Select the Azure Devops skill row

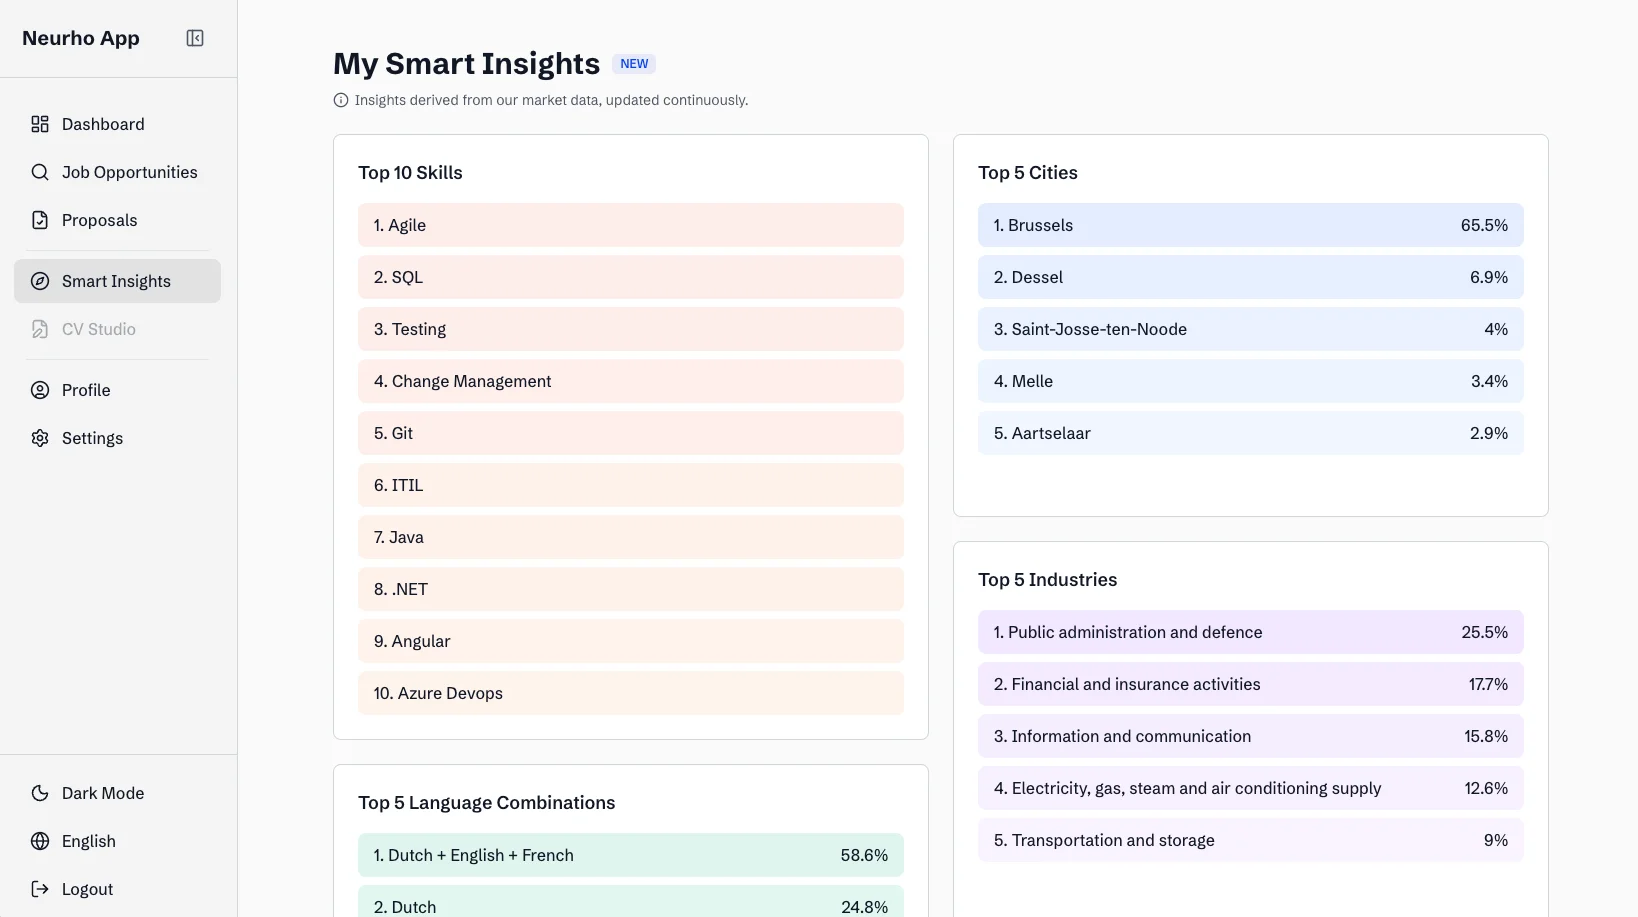(631, 693)
